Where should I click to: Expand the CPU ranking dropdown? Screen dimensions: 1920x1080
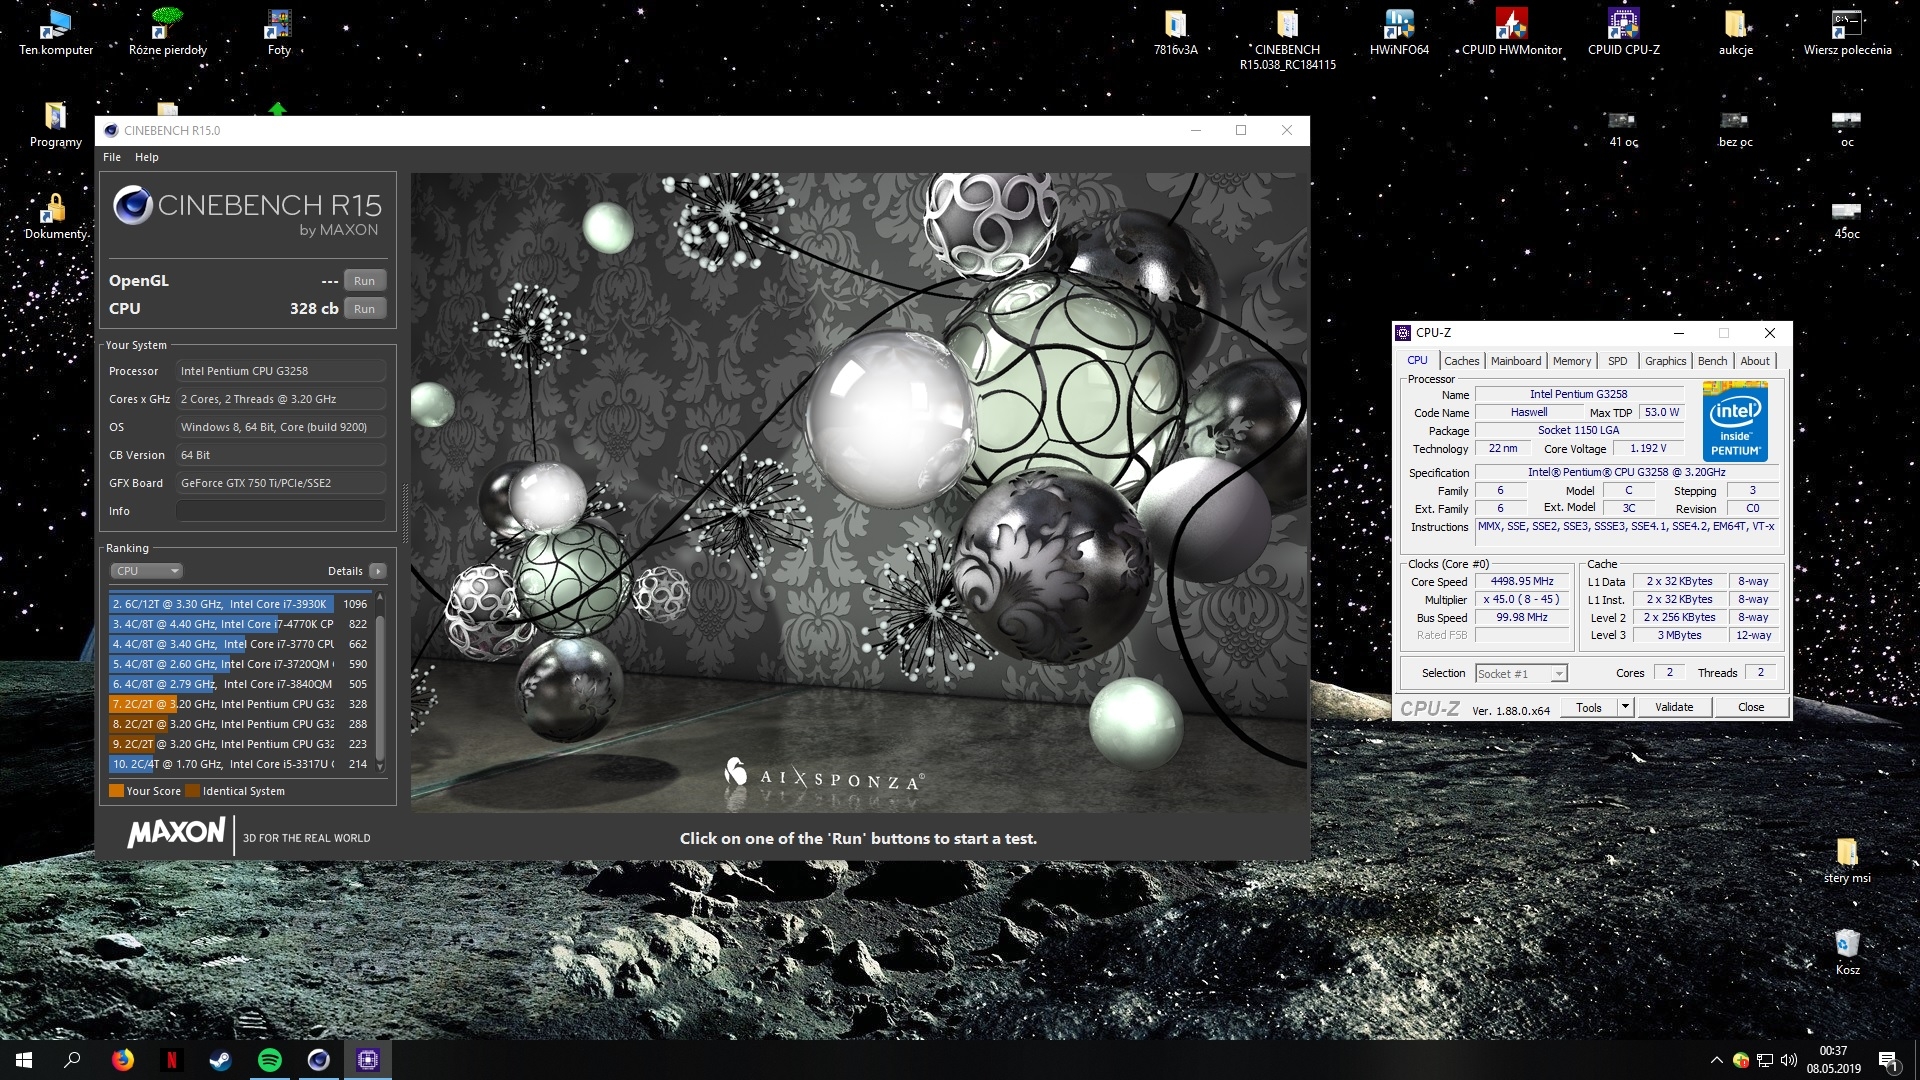click(x=146, y=571)
